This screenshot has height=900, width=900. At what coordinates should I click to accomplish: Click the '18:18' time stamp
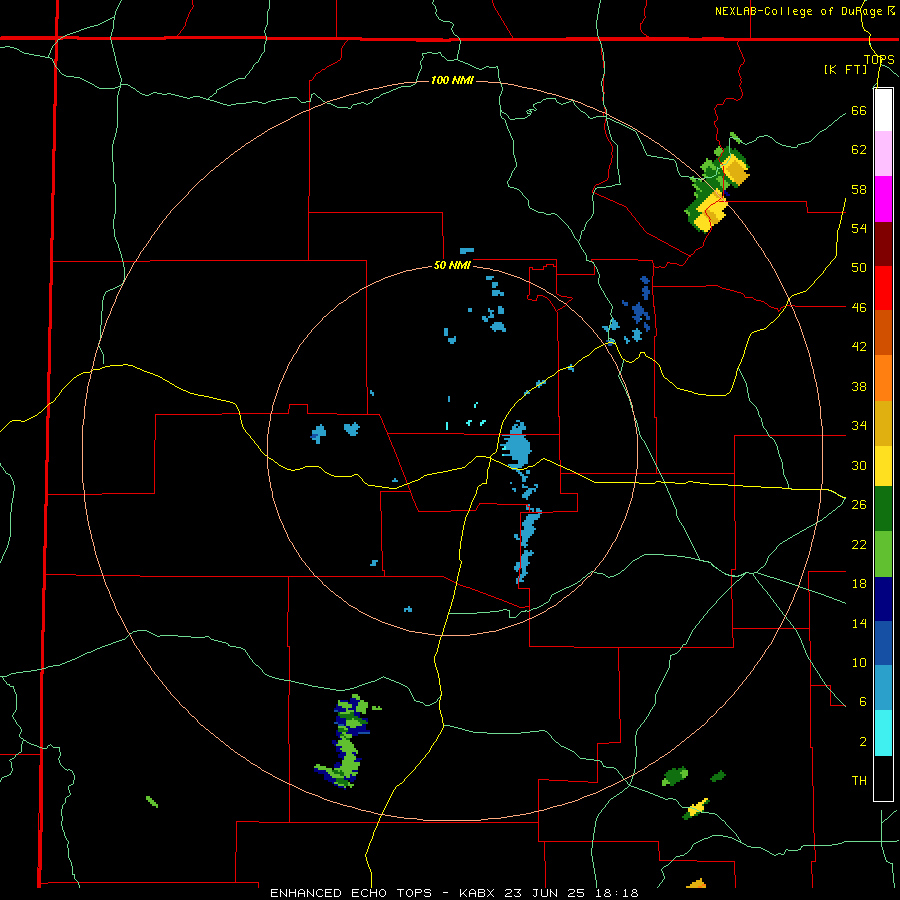tap(615, 893)
